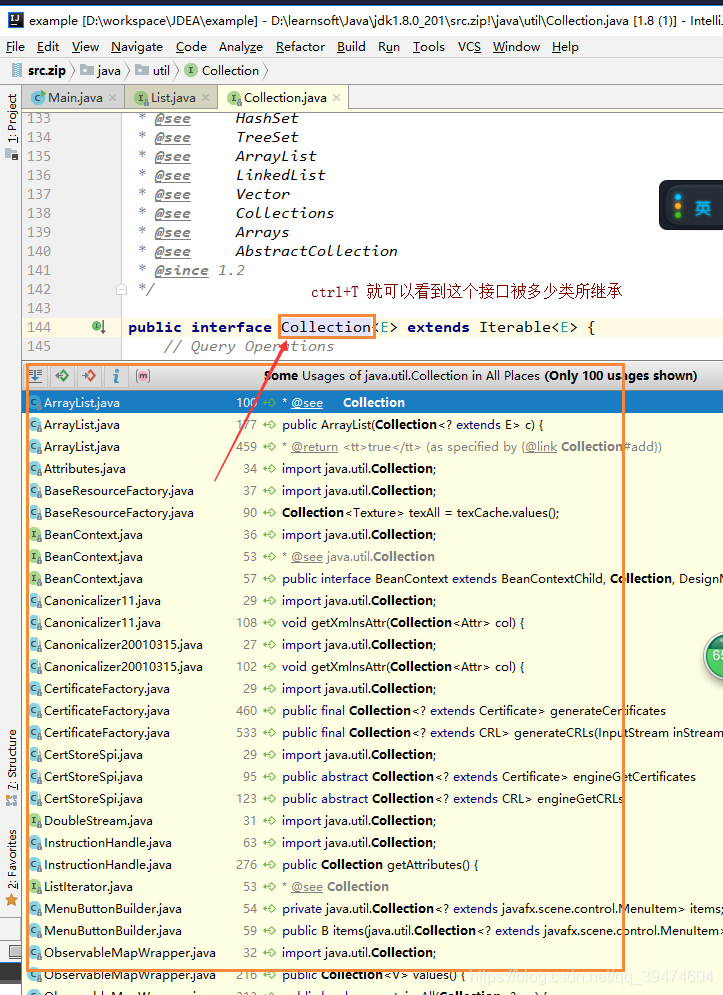The image size is (723, 995).
Task: Switch to the Main.java tab
Action: [75, 98]
